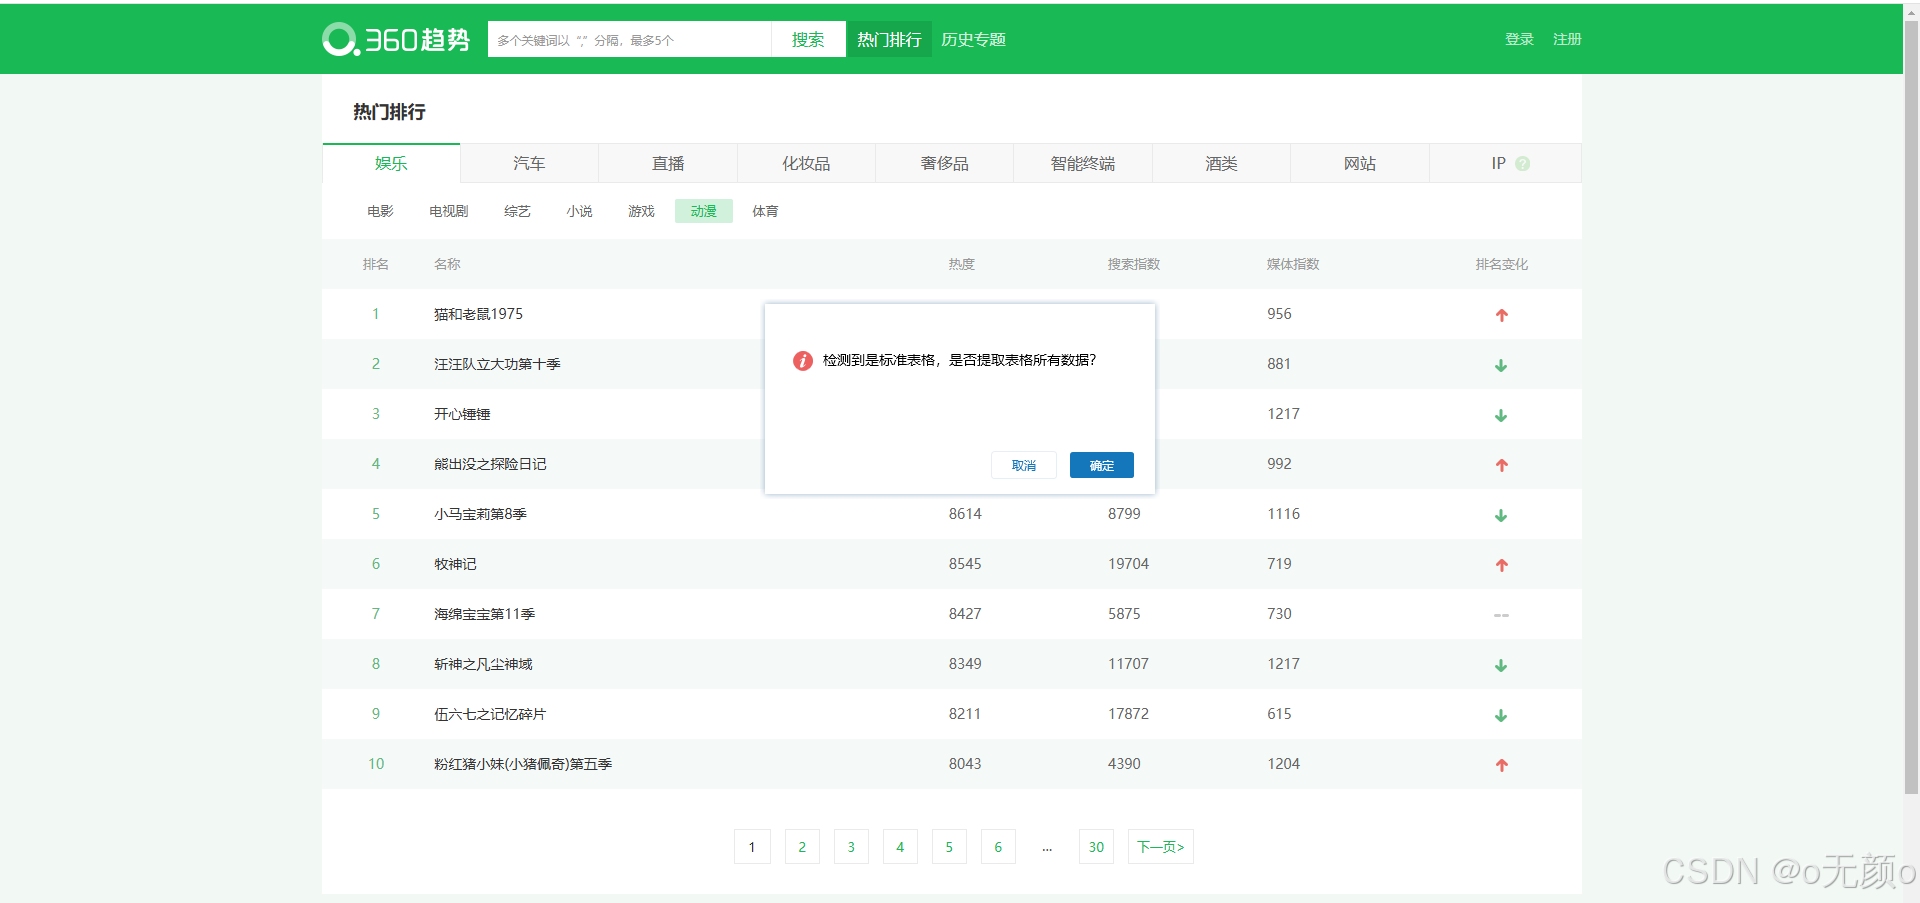Switch to the 网站 tab
1920x903 pixels.
pyautogui.click(x=1360, y=163)
